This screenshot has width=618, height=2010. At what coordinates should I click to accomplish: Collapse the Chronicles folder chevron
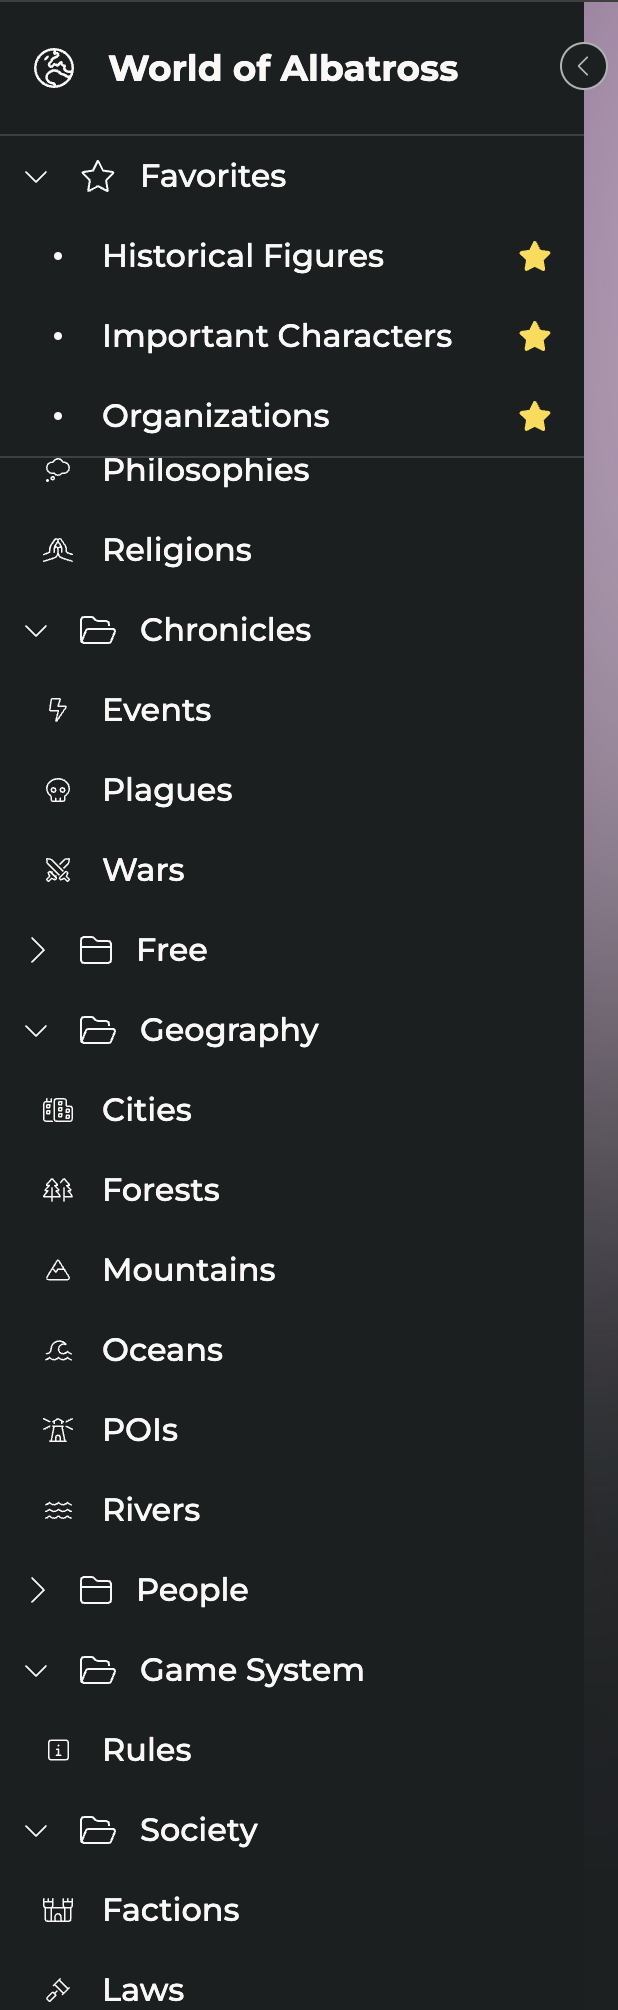point(36,630)
